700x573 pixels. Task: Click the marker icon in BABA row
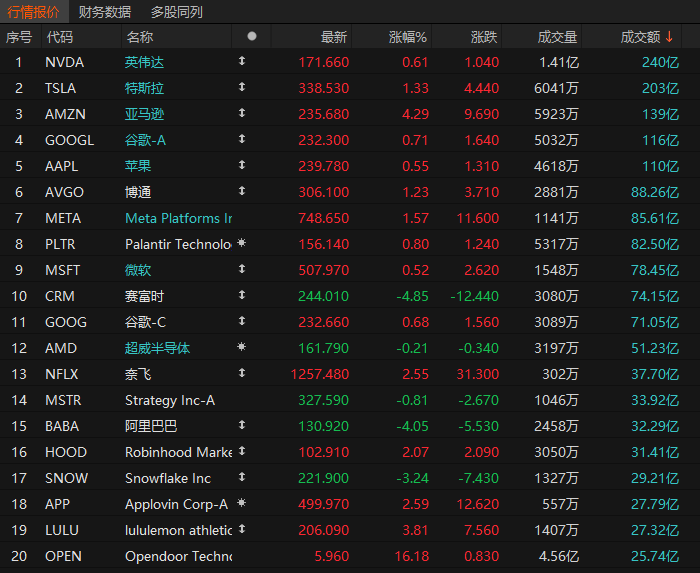point(242,425)
